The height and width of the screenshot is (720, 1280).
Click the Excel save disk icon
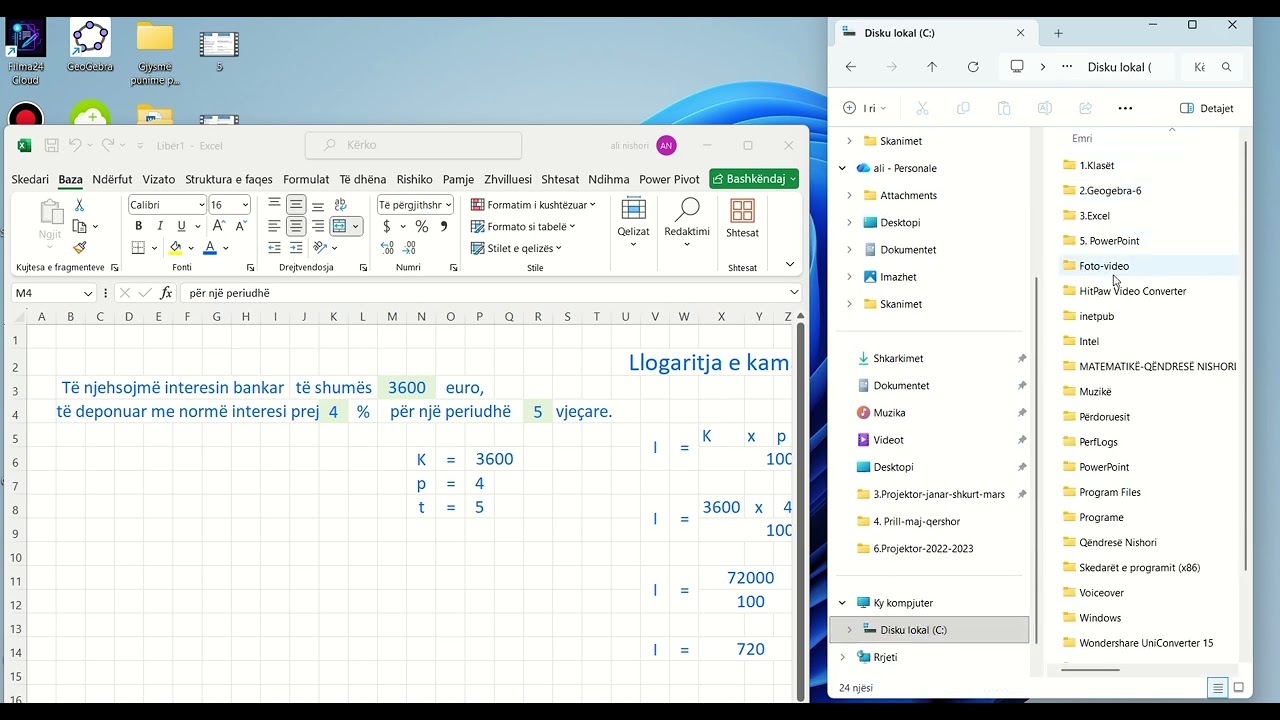[x=51, y=146]
